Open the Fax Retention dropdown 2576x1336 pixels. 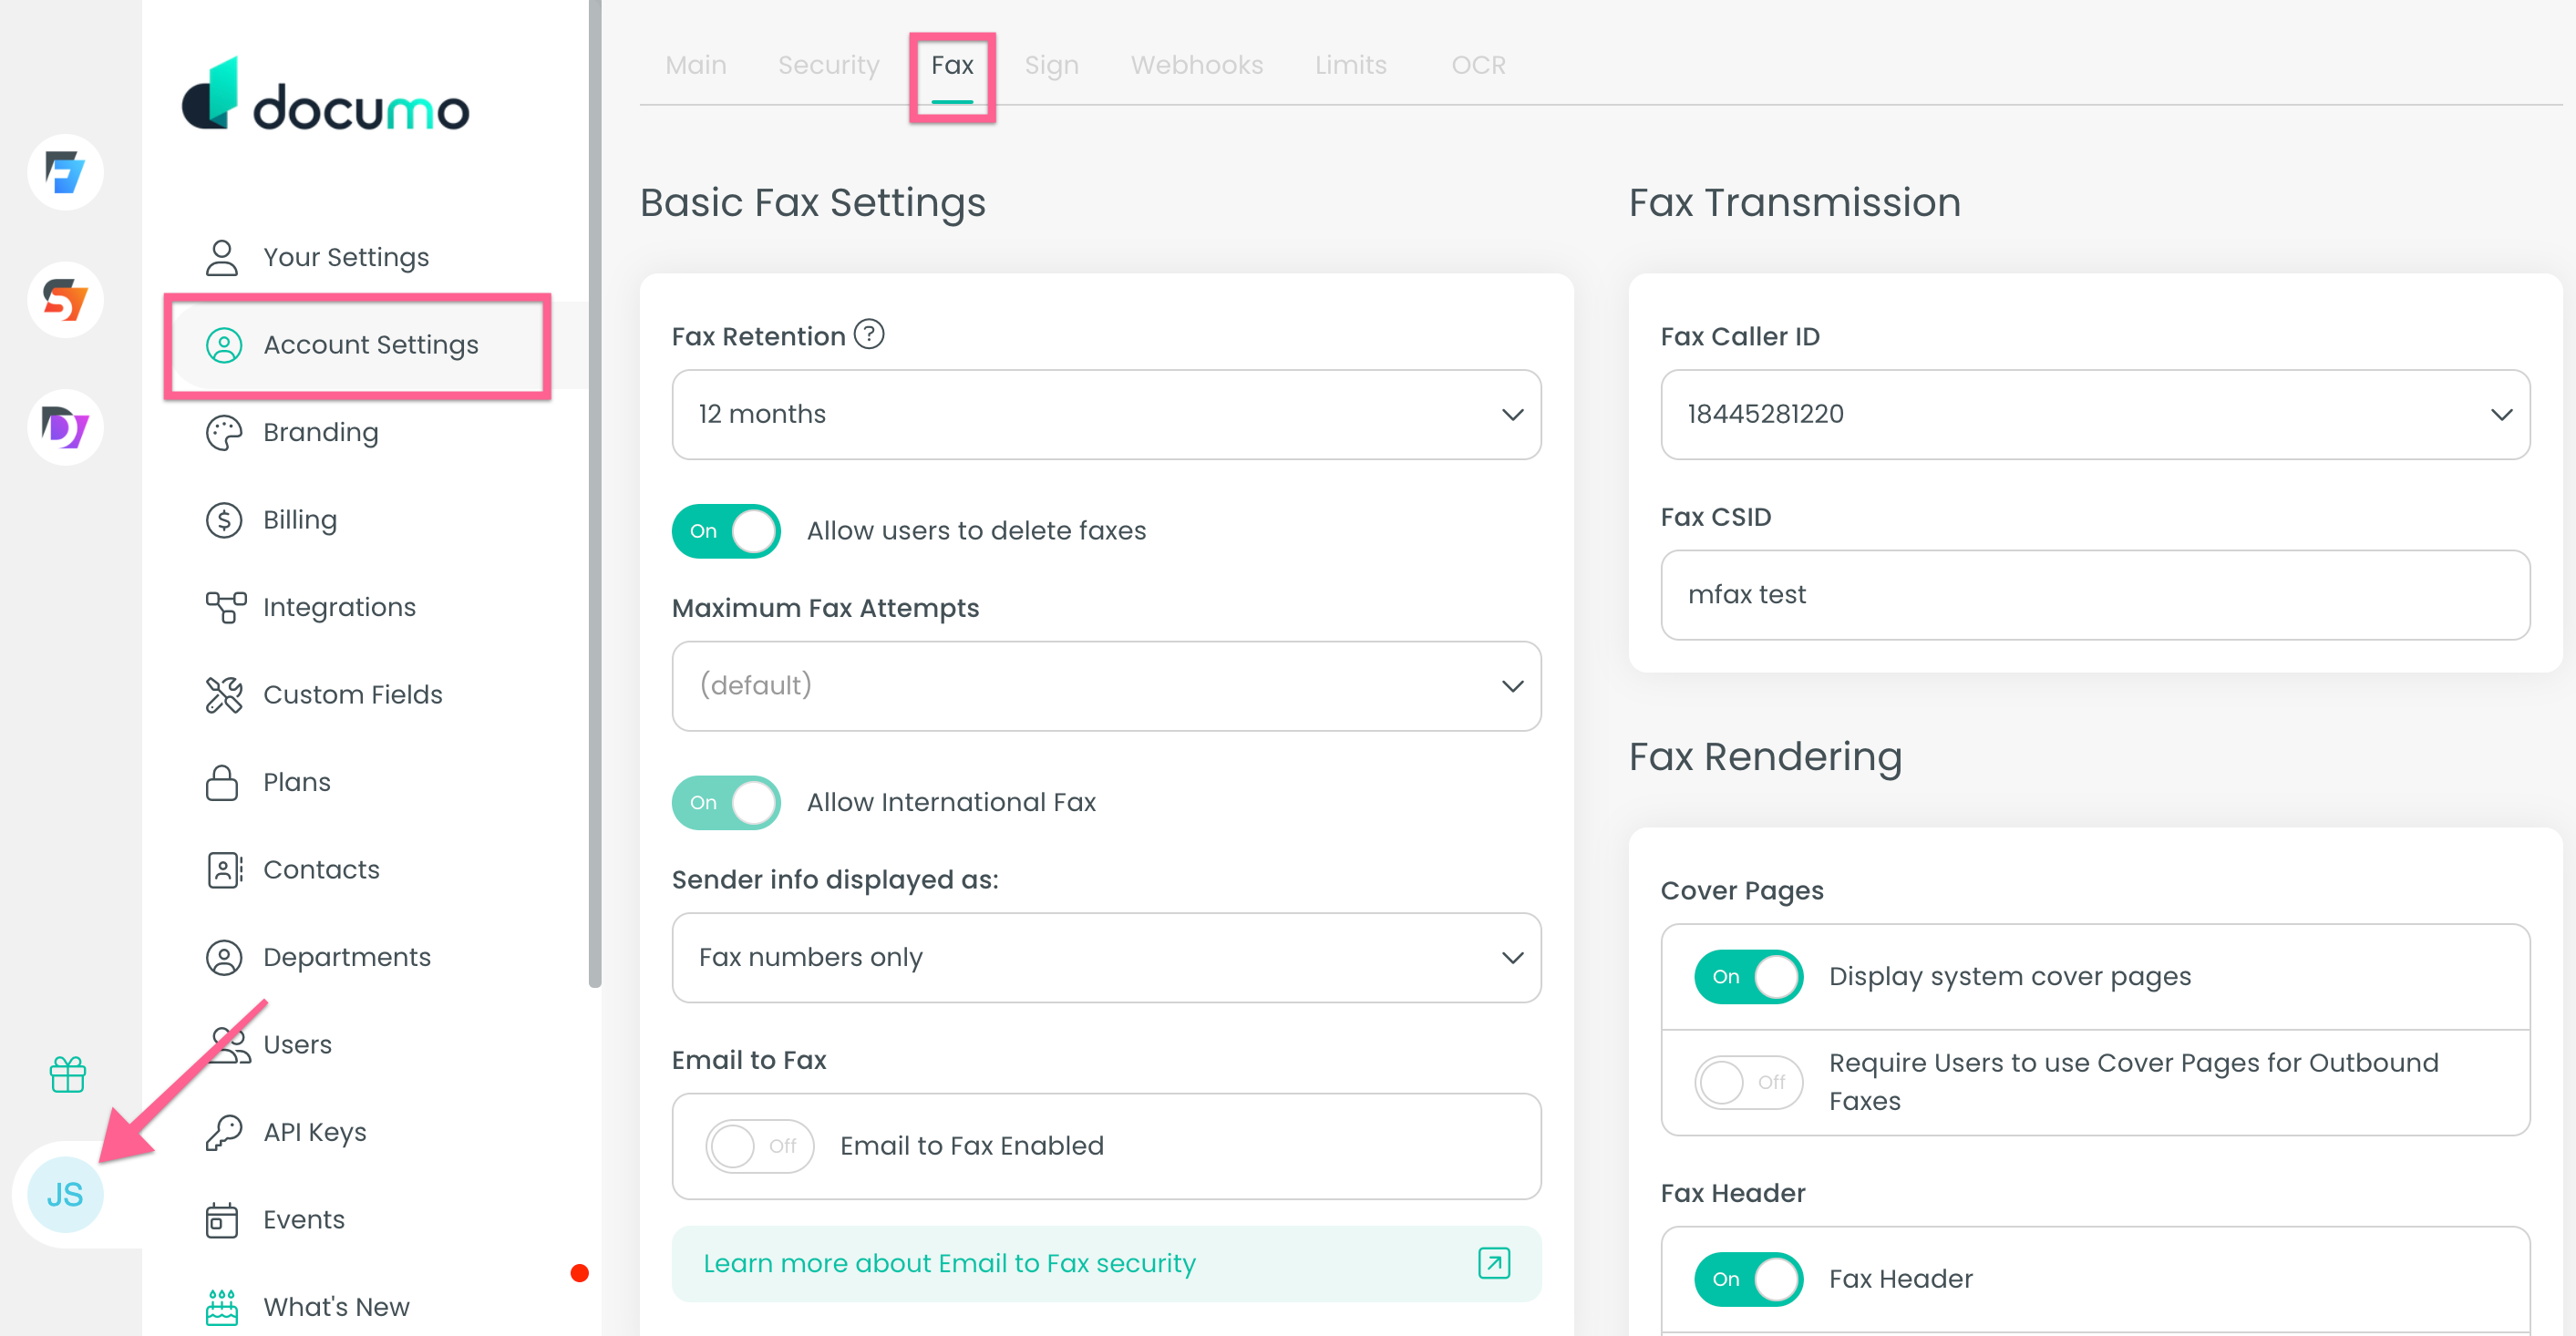[x=1105, y=414]
